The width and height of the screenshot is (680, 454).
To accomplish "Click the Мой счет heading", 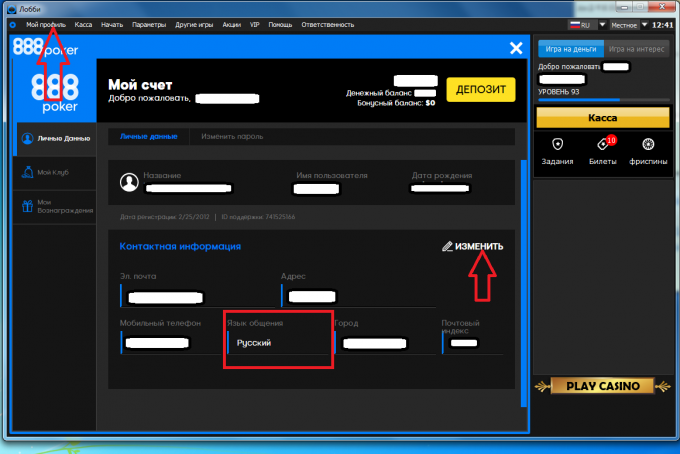I will tap(140, 85).
